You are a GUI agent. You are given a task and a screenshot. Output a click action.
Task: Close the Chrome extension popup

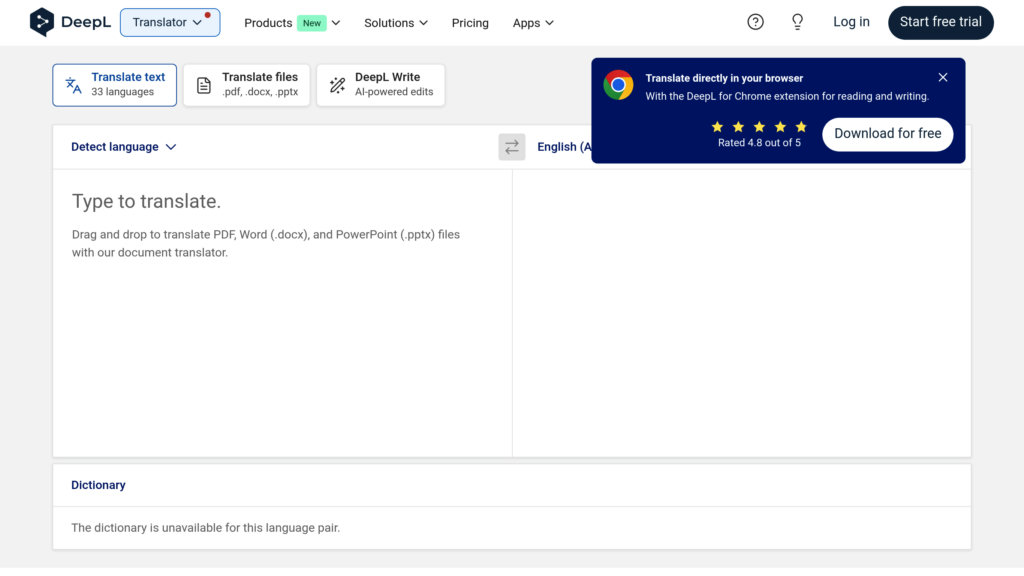pos(942,77)
